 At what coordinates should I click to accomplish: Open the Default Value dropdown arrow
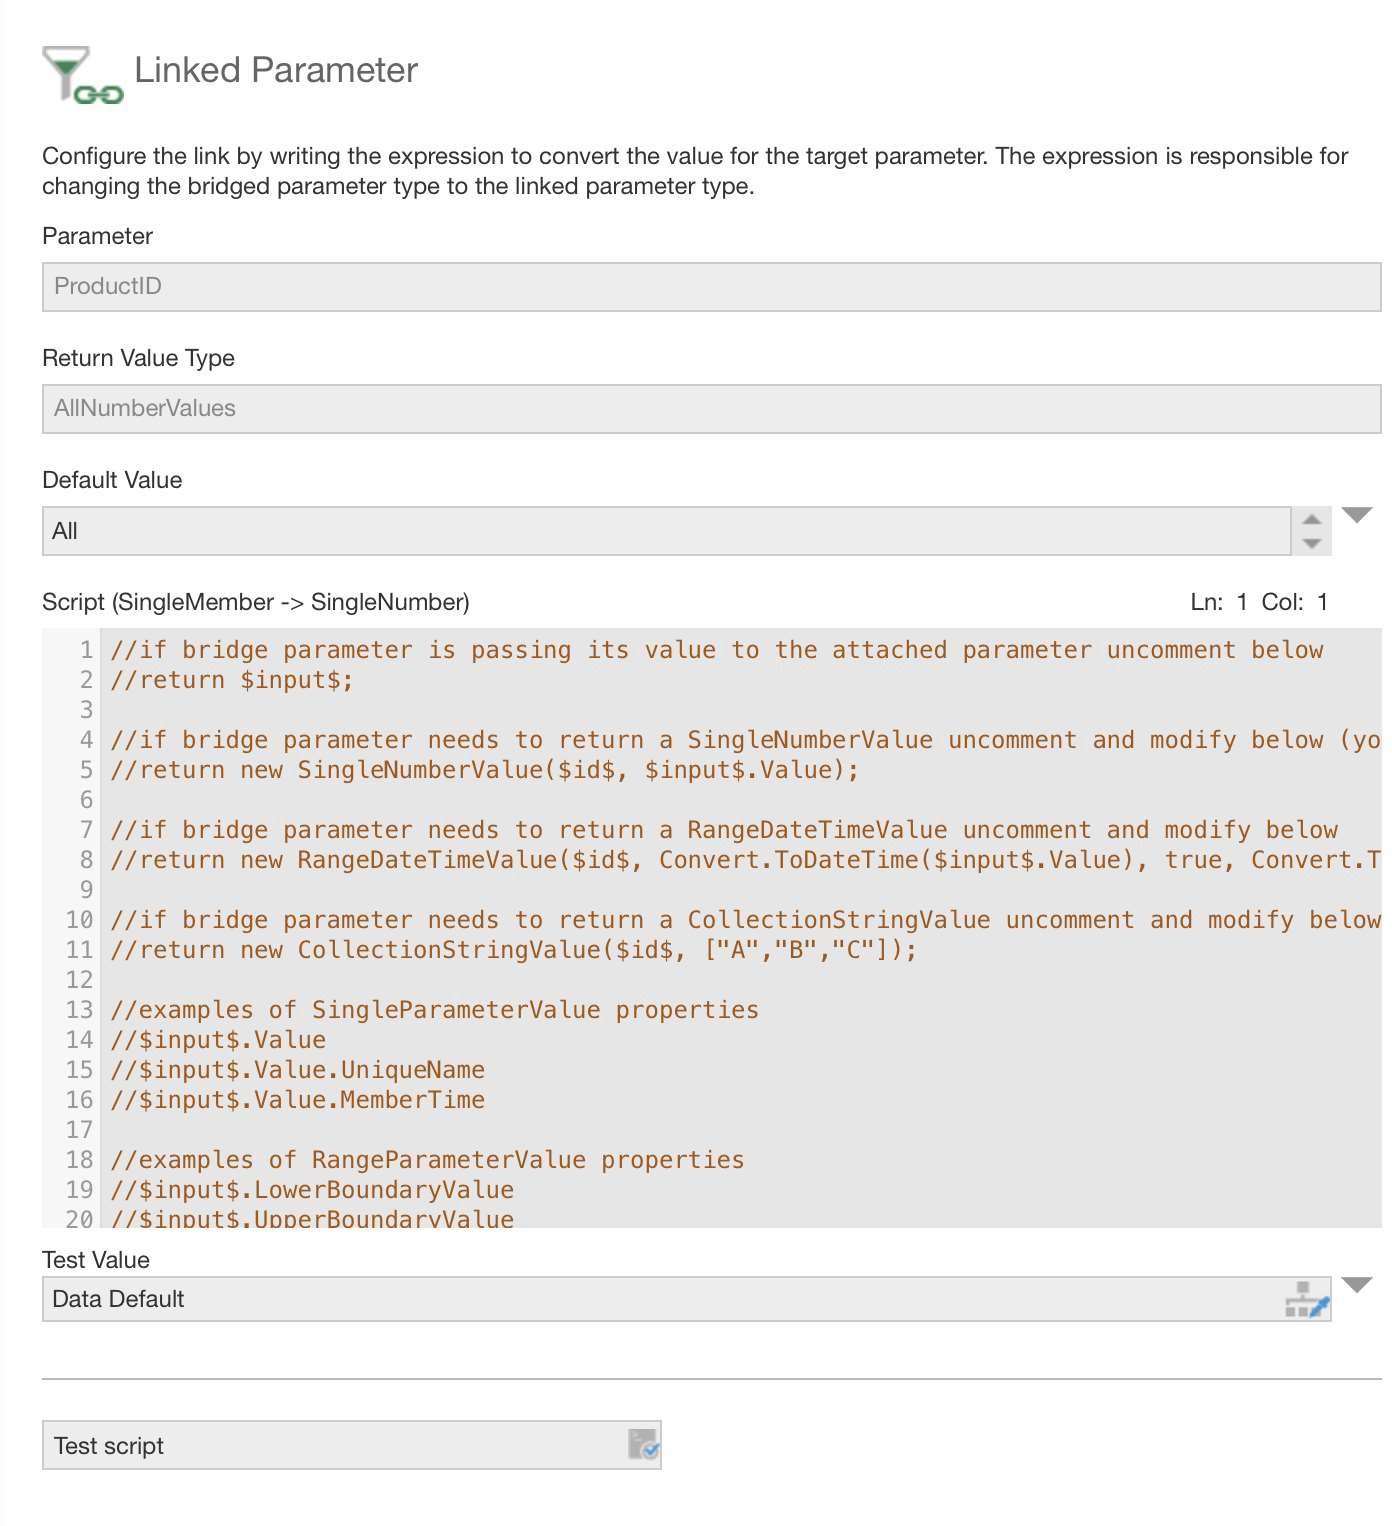coord(1357,515)
